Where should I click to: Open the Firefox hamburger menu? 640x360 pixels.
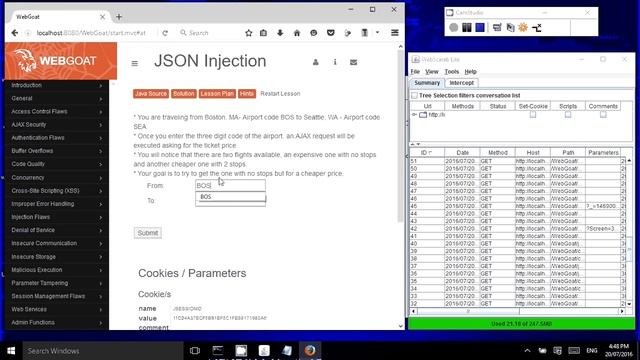(394, 33)
